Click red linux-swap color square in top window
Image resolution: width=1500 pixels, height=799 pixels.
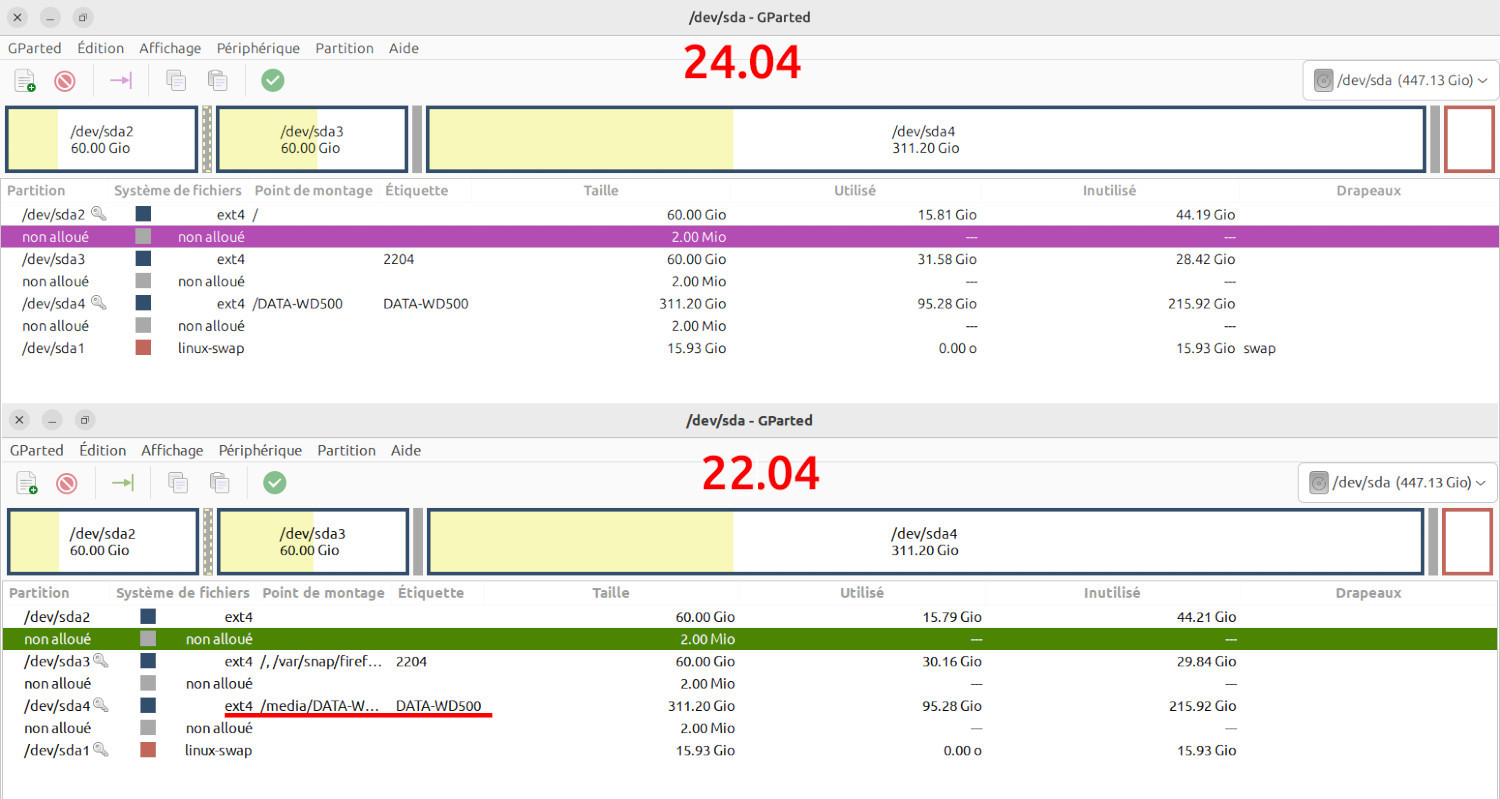[143, 348]
